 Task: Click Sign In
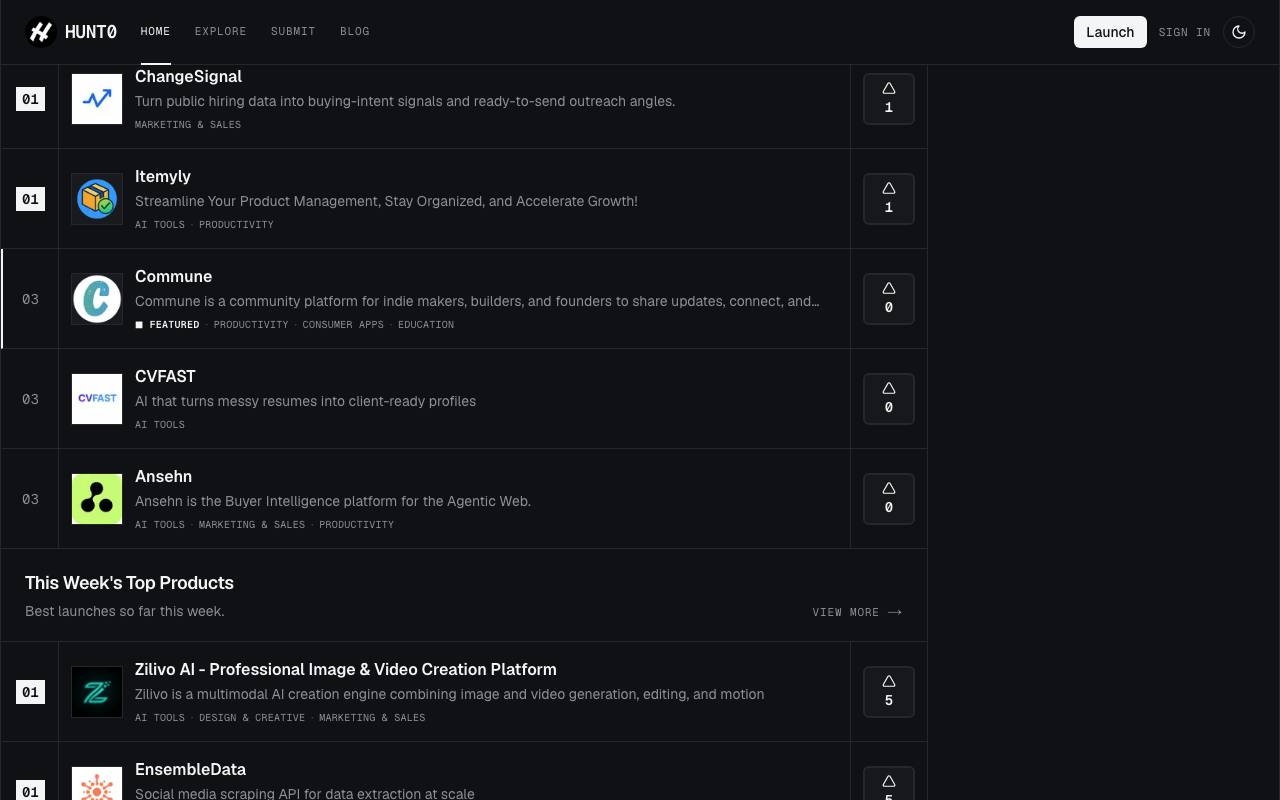point(1184,32)
